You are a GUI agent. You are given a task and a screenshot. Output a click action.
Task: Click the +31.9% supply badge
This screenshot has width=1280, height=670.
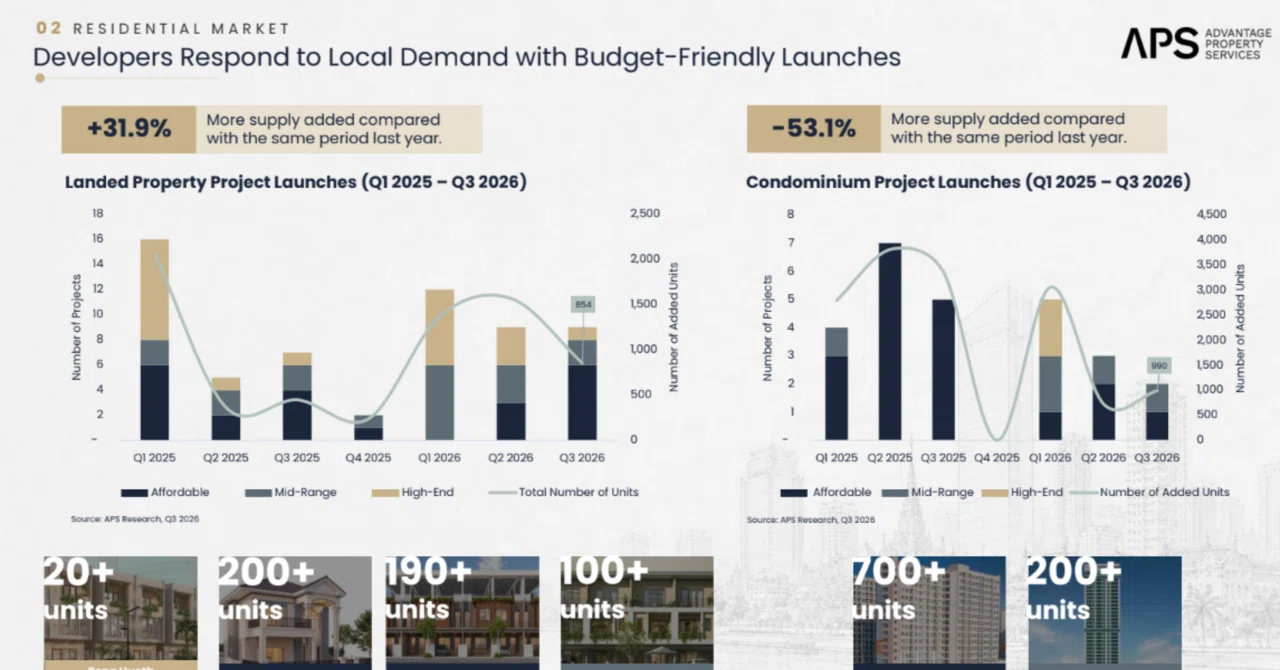click(x=129, y=129)
